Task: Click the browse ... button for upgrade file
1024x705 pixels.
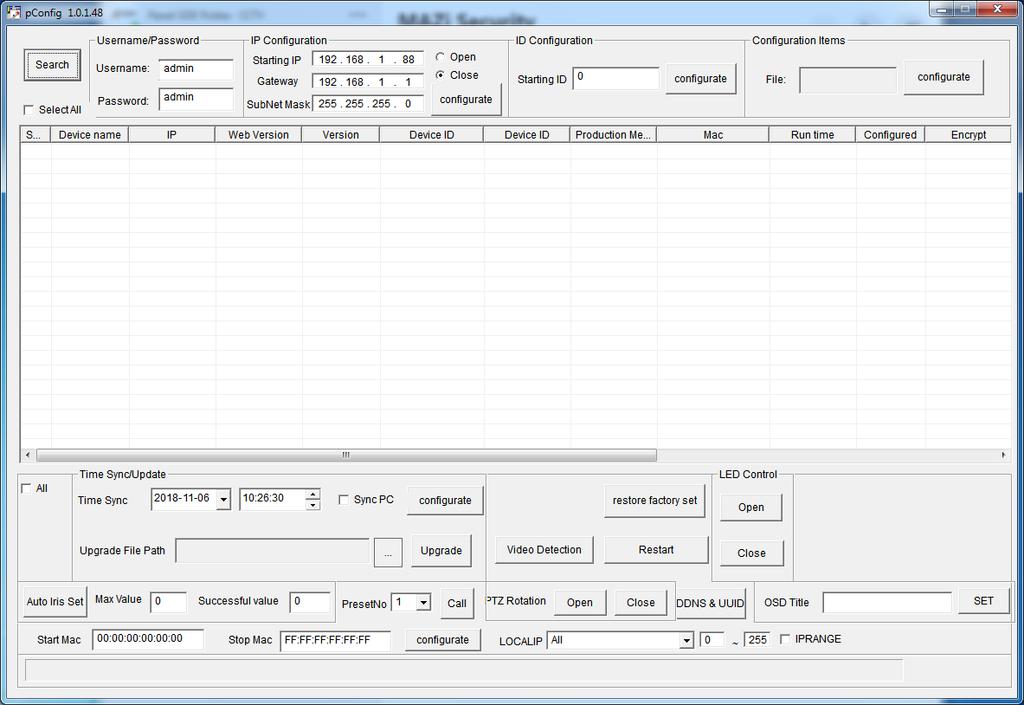Action: [x=388, y=553]
